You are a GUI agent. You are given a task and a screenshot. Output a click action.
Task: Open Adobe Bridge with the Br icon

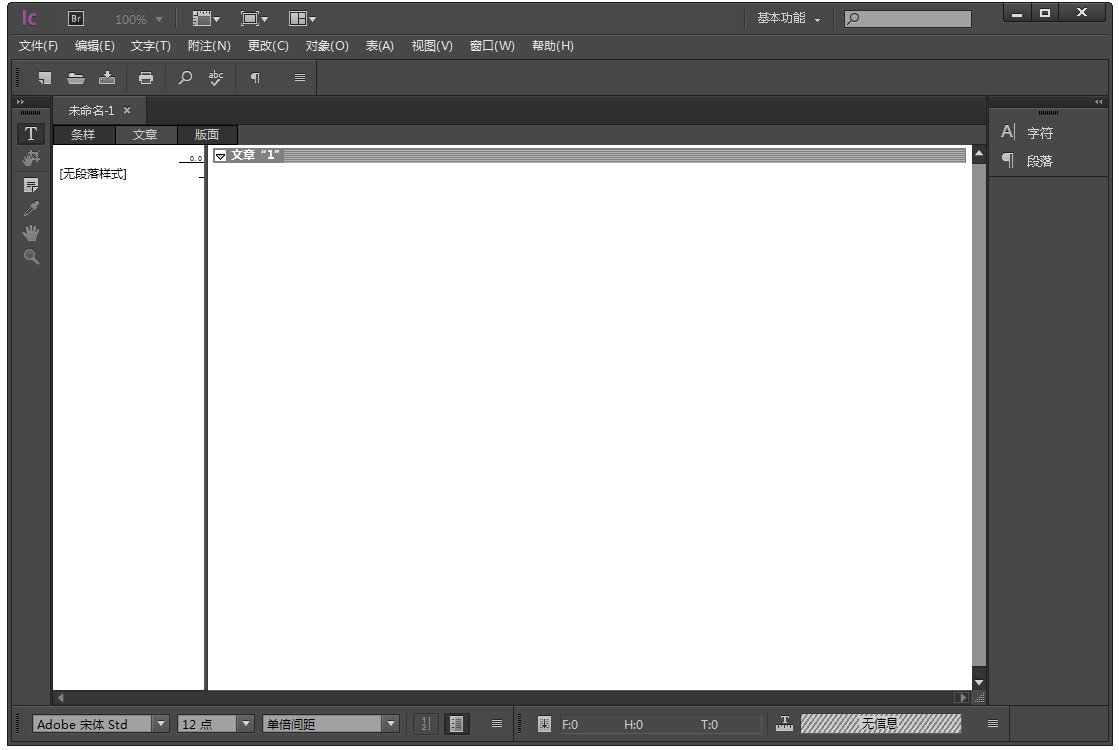(76, 19)
